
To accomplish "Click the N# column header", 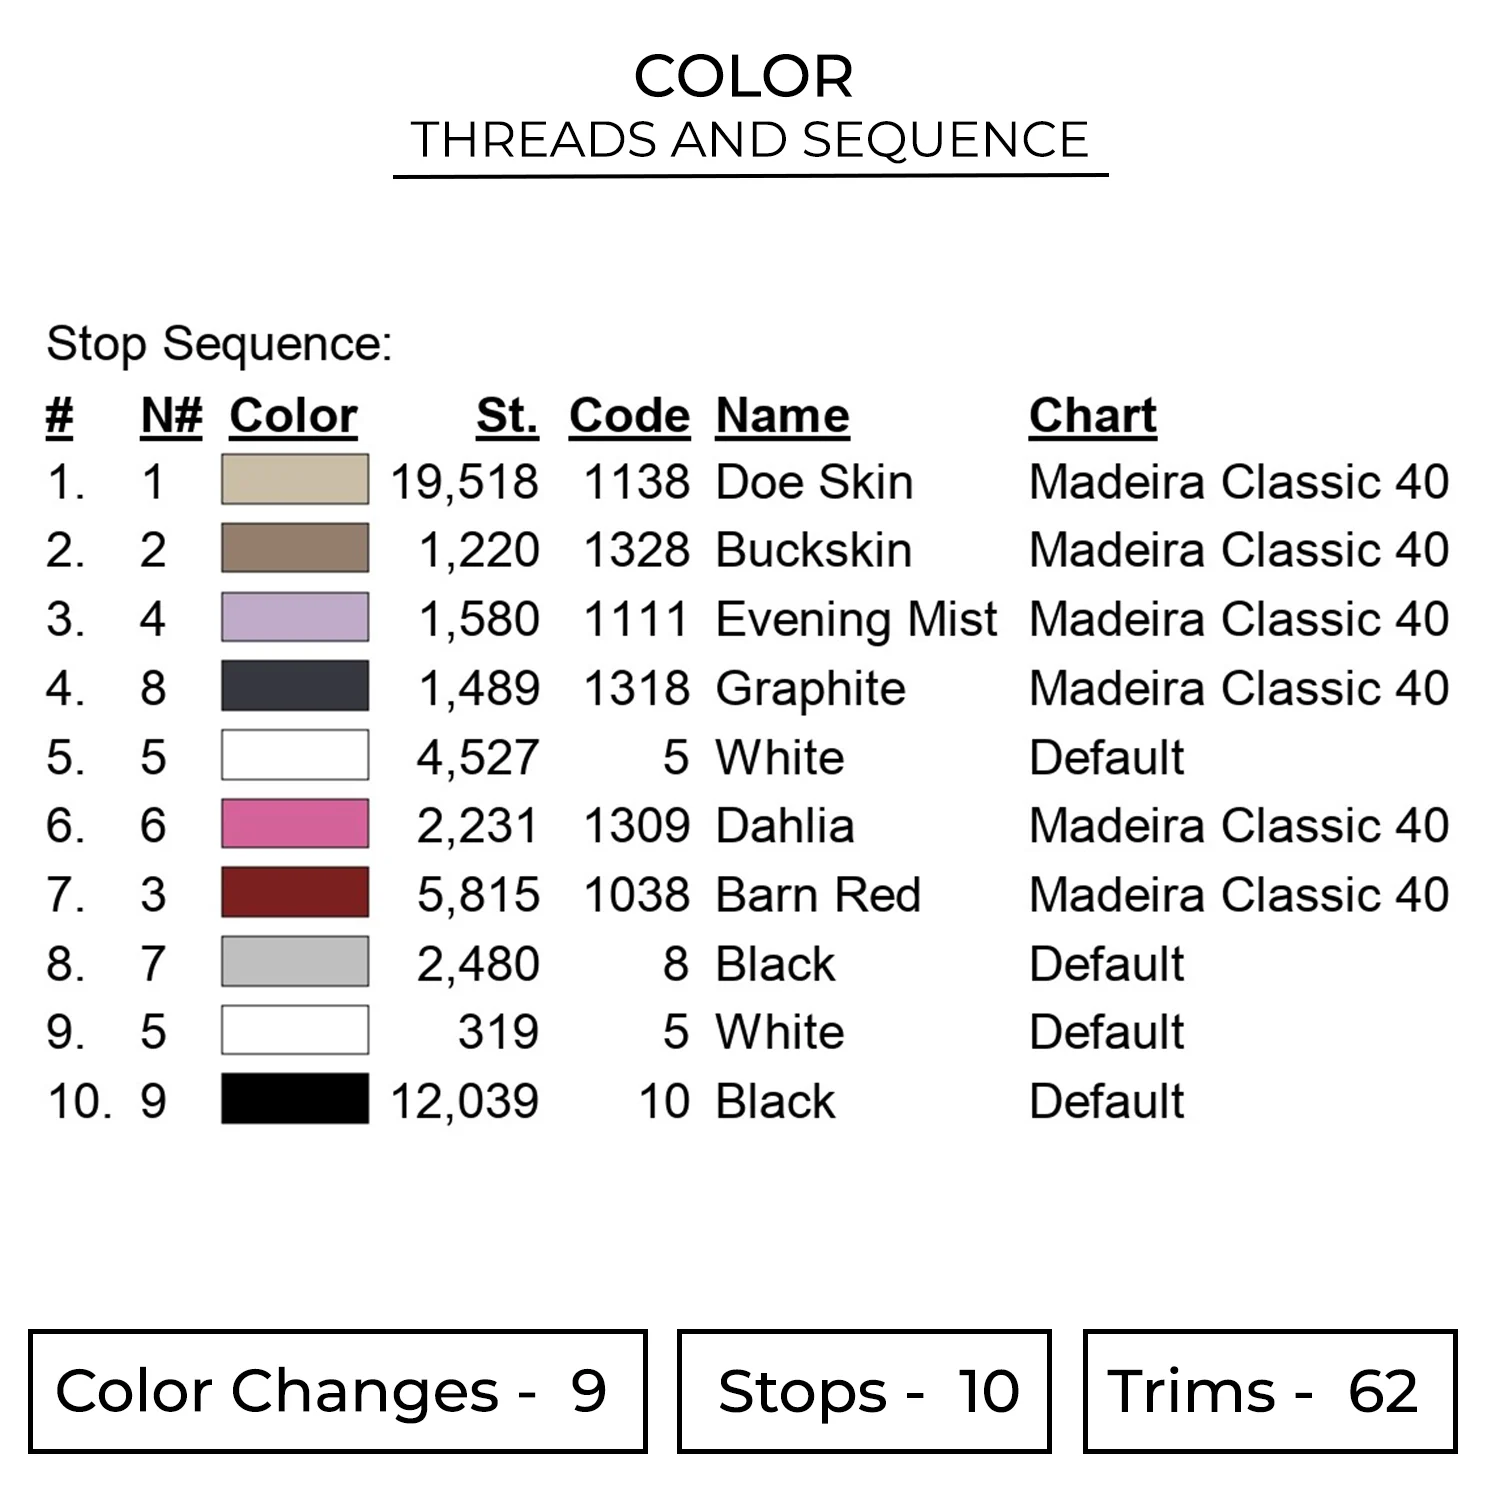I will 171,416.
